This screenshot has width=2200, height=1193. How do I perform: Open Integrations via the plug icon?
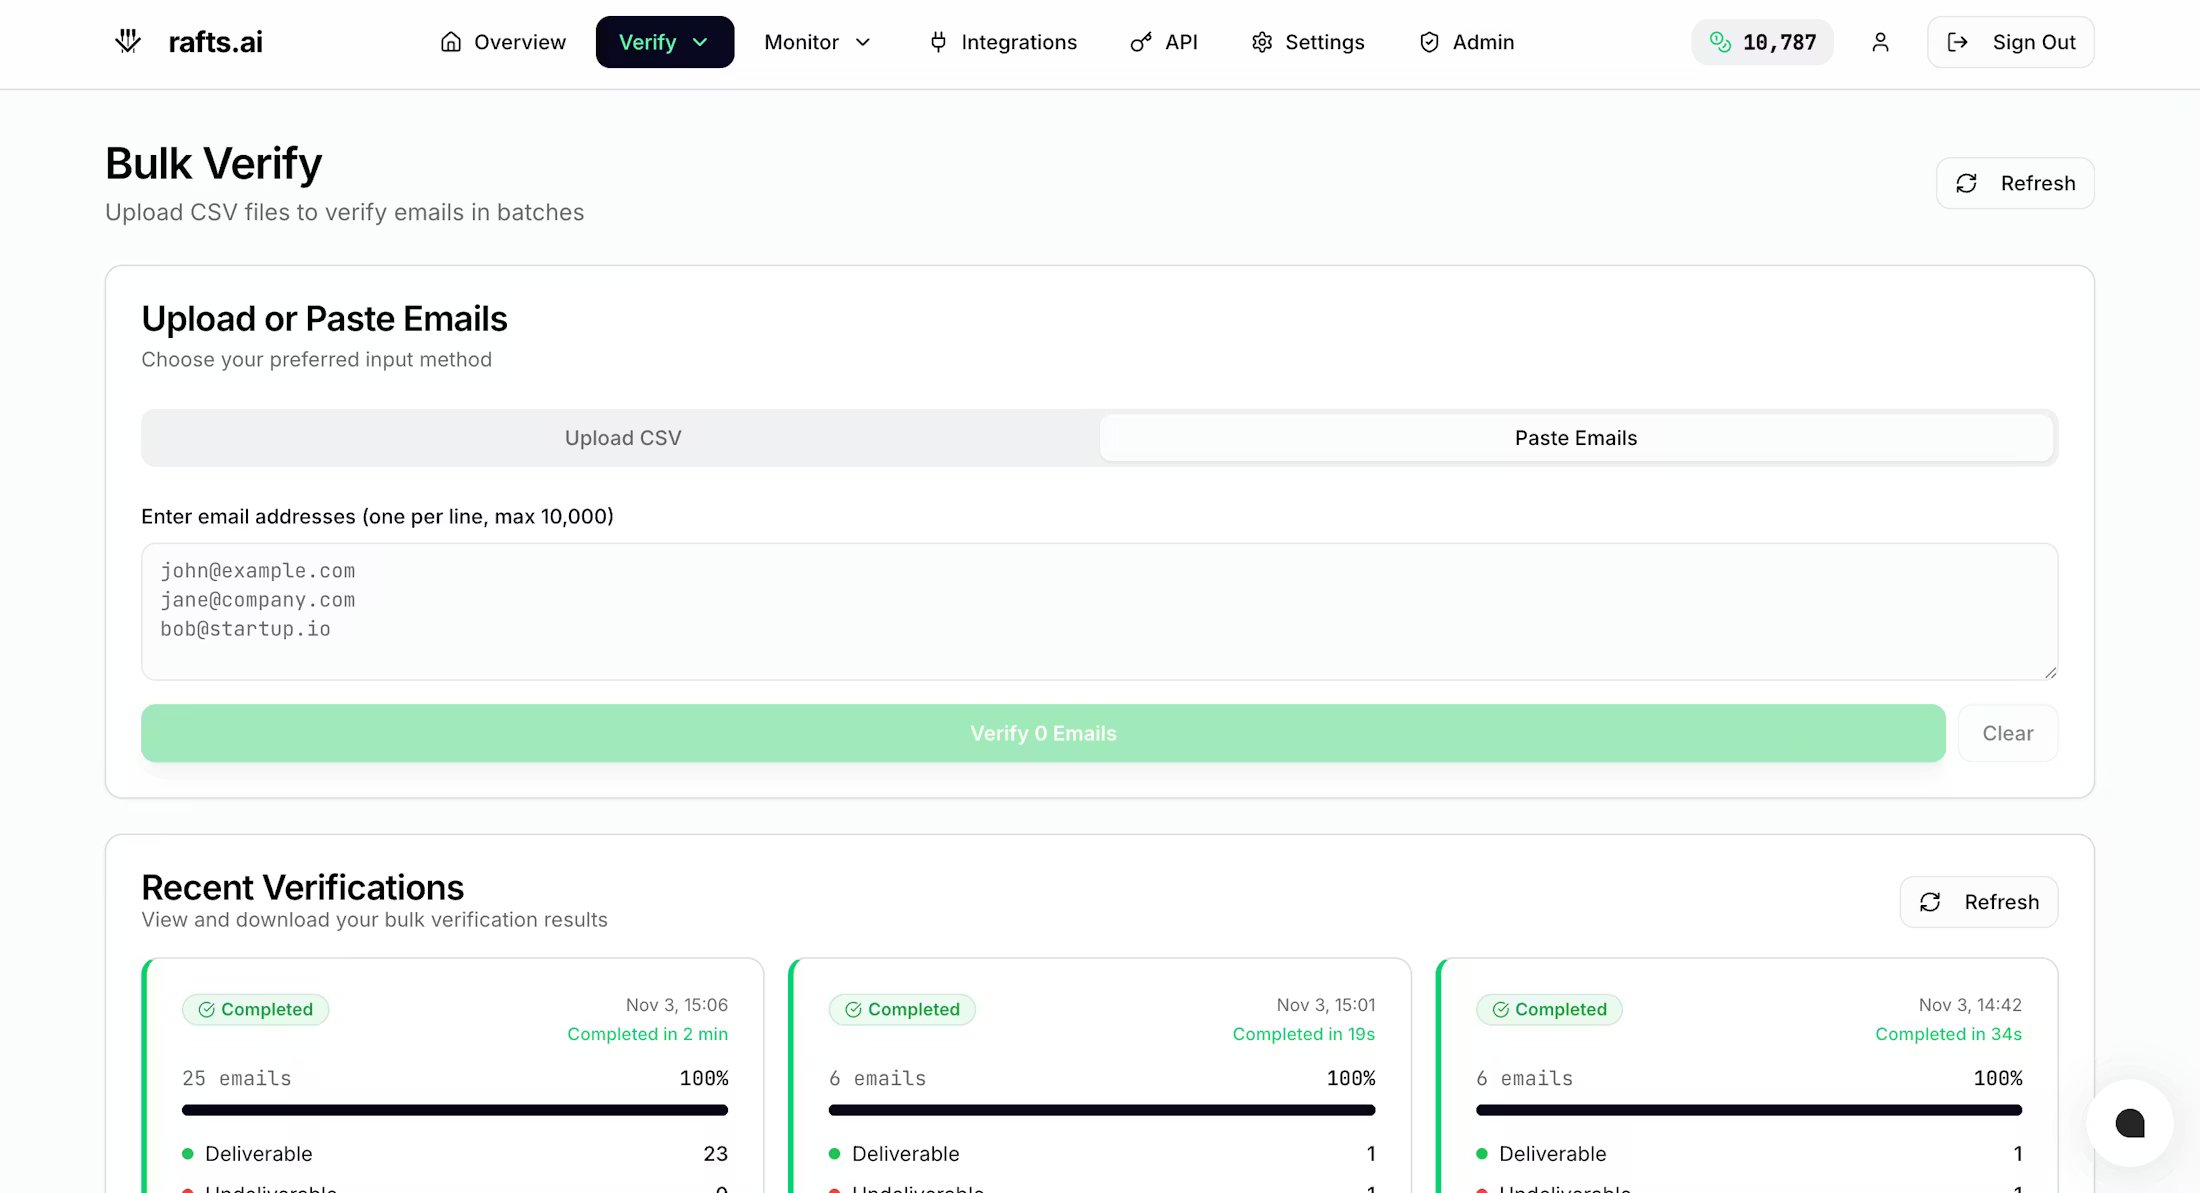[938, 42]
